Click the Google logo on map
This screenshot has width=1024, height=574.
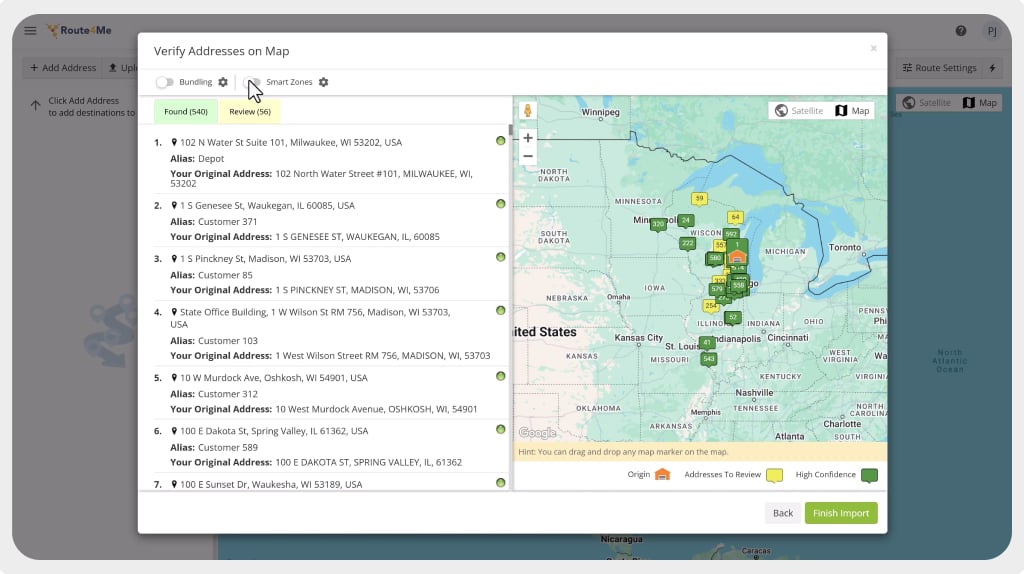(x=537, y=433)
